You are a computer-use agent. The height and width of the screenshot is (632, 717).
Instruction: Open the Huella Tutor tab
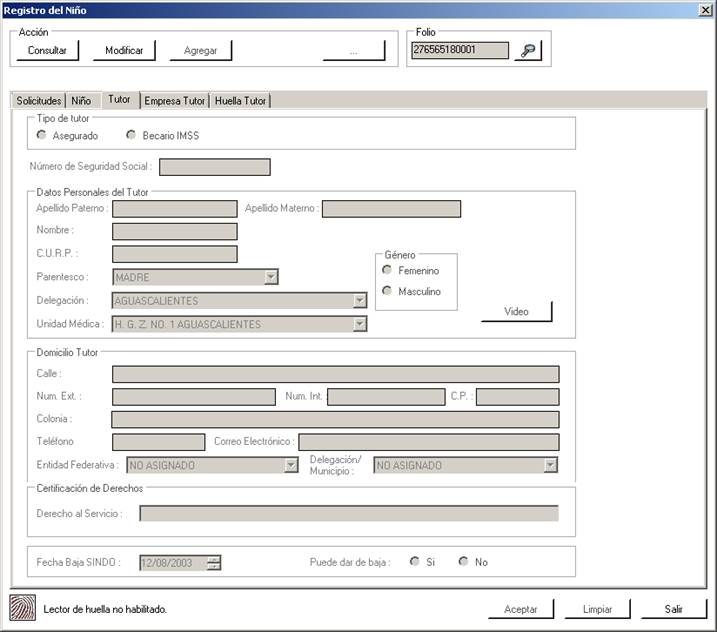(x=241, y=101)
